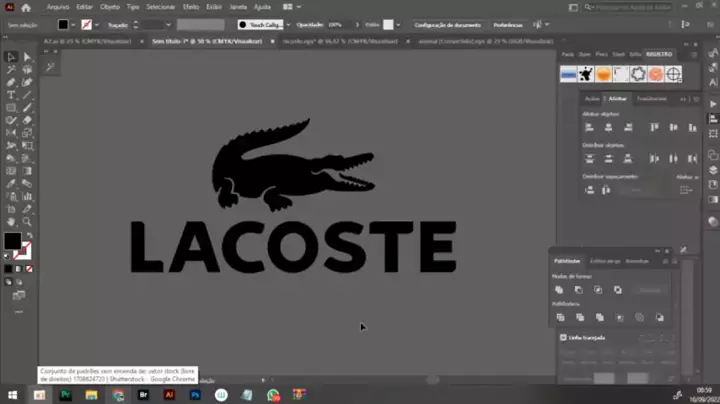Select the orange sphere graphic style thumbnail
Image resolution: width=720 pixels, height=404 pixels.
click(603, 74)
